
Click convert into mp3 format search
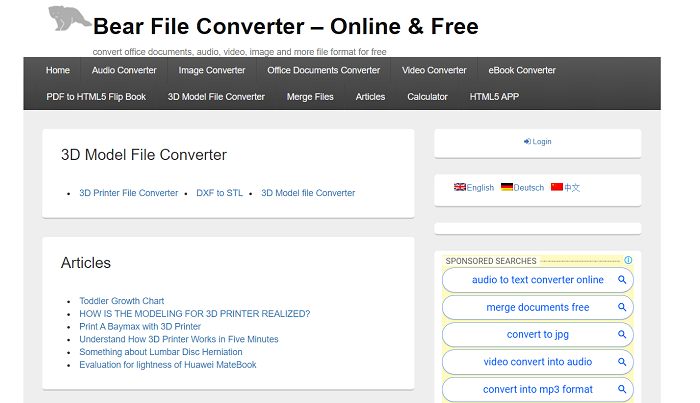[x=538, y=389]
